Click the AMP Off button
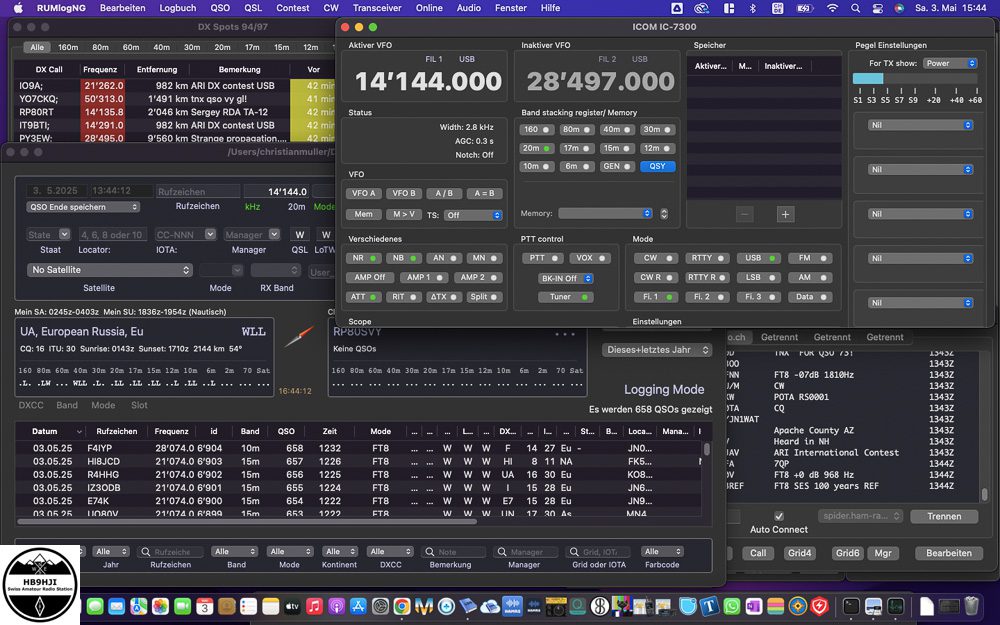1000x625 pixels. 370,277
